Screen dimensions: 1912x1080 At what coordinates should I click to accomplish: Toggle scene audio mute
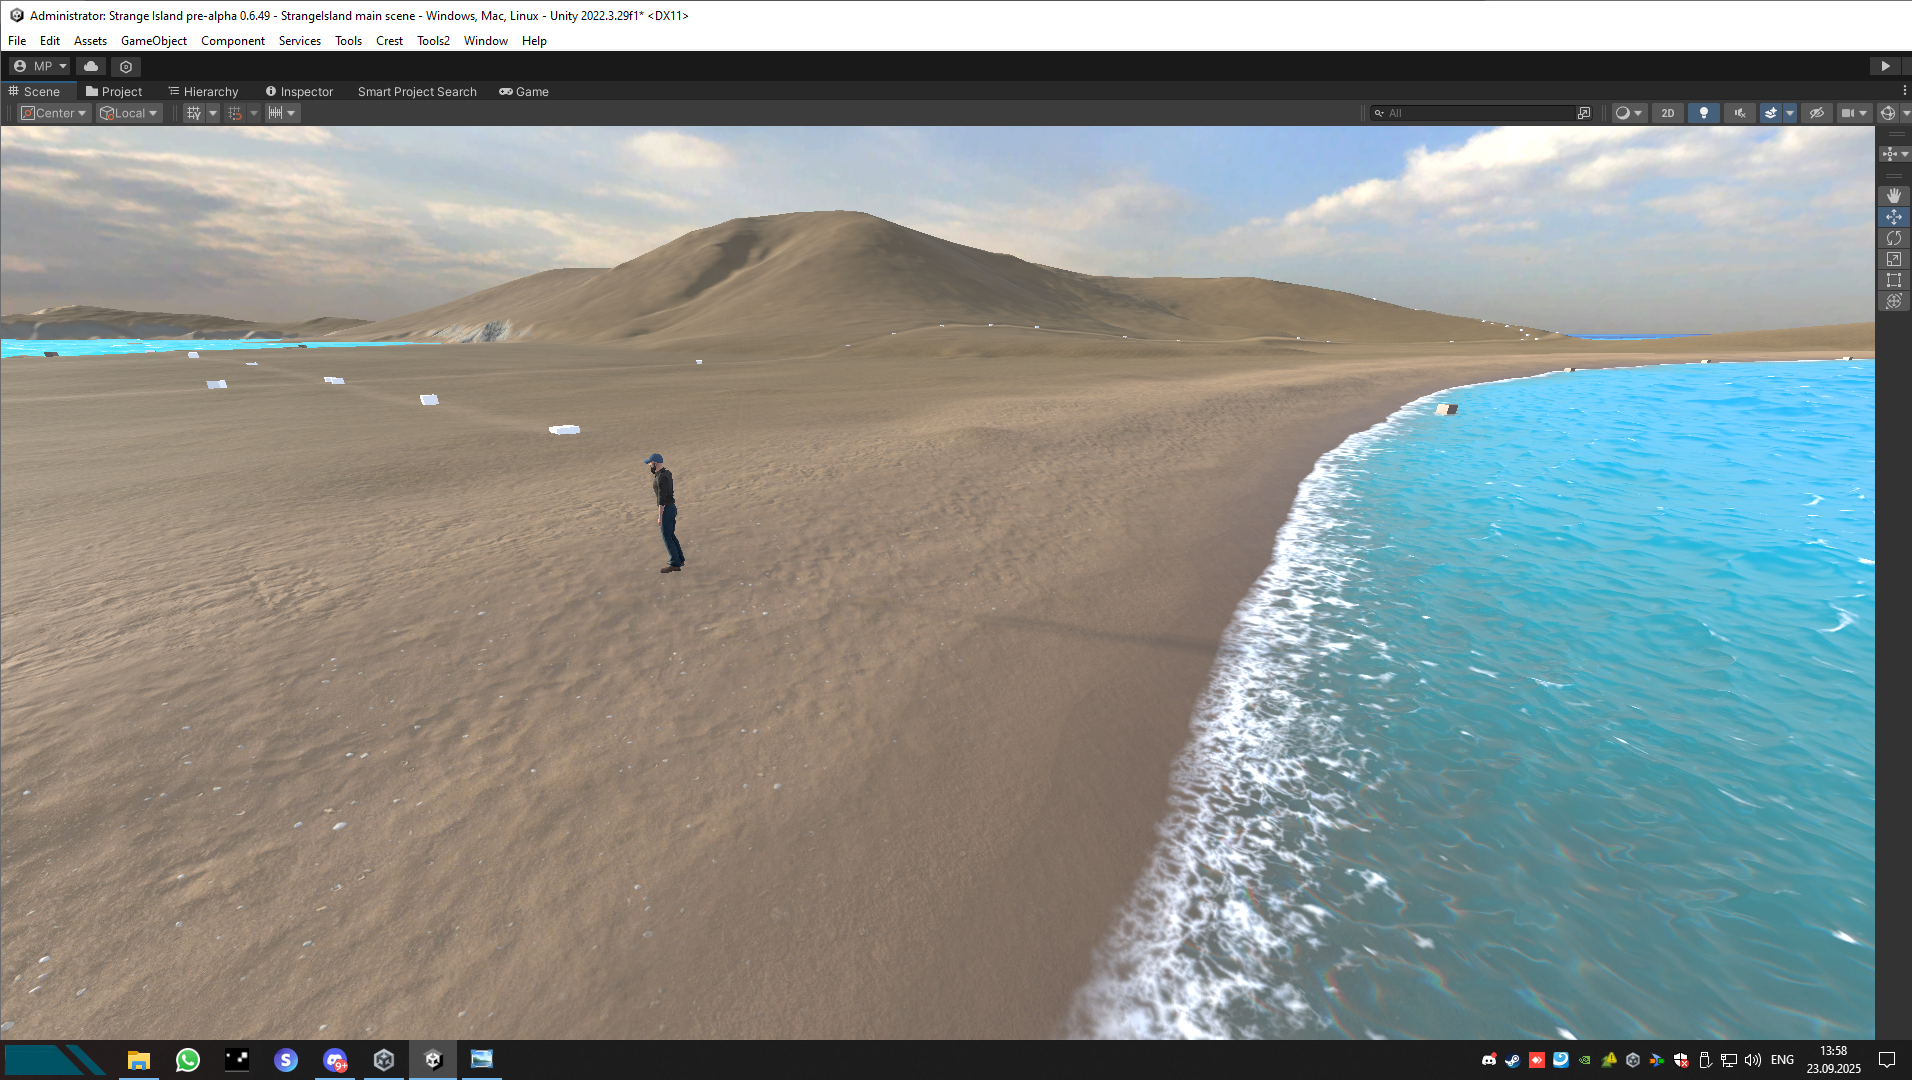click(1740, 113)
